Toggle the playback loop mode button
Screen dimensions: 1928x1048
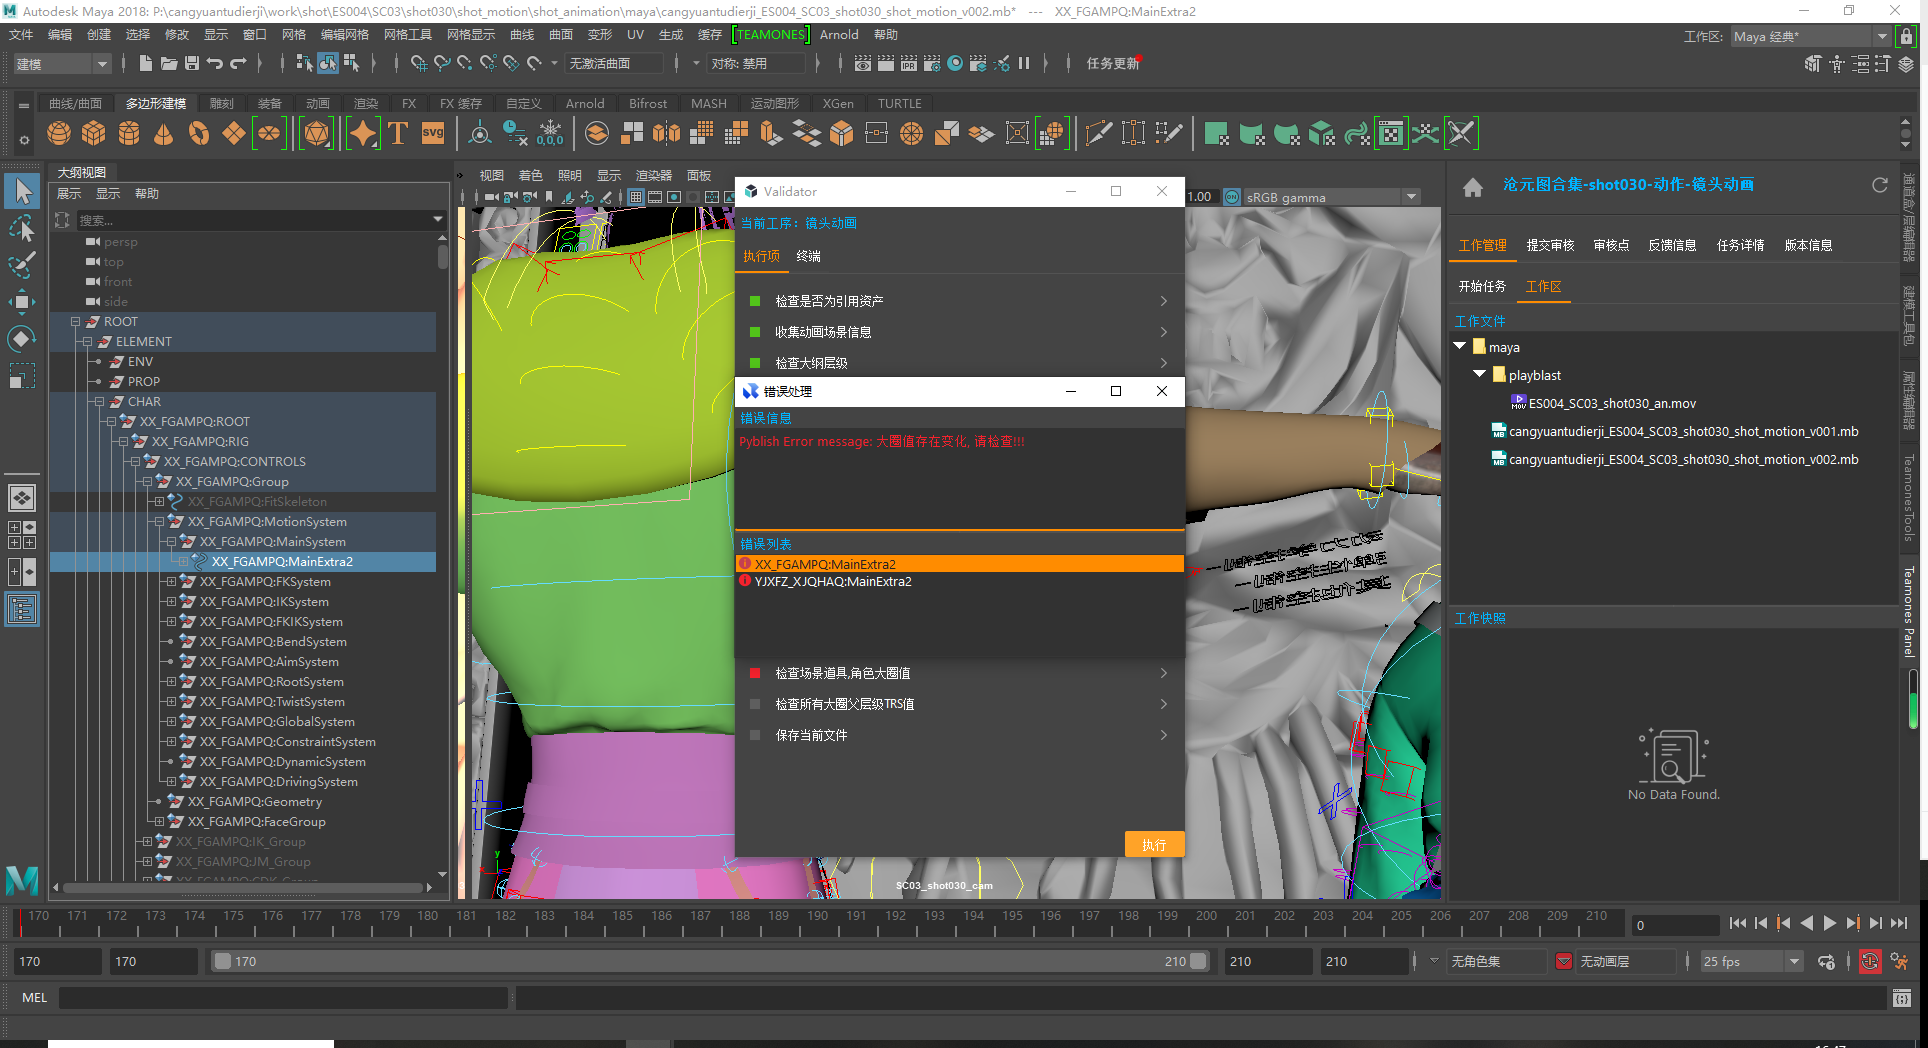[x=1826, y=962]
